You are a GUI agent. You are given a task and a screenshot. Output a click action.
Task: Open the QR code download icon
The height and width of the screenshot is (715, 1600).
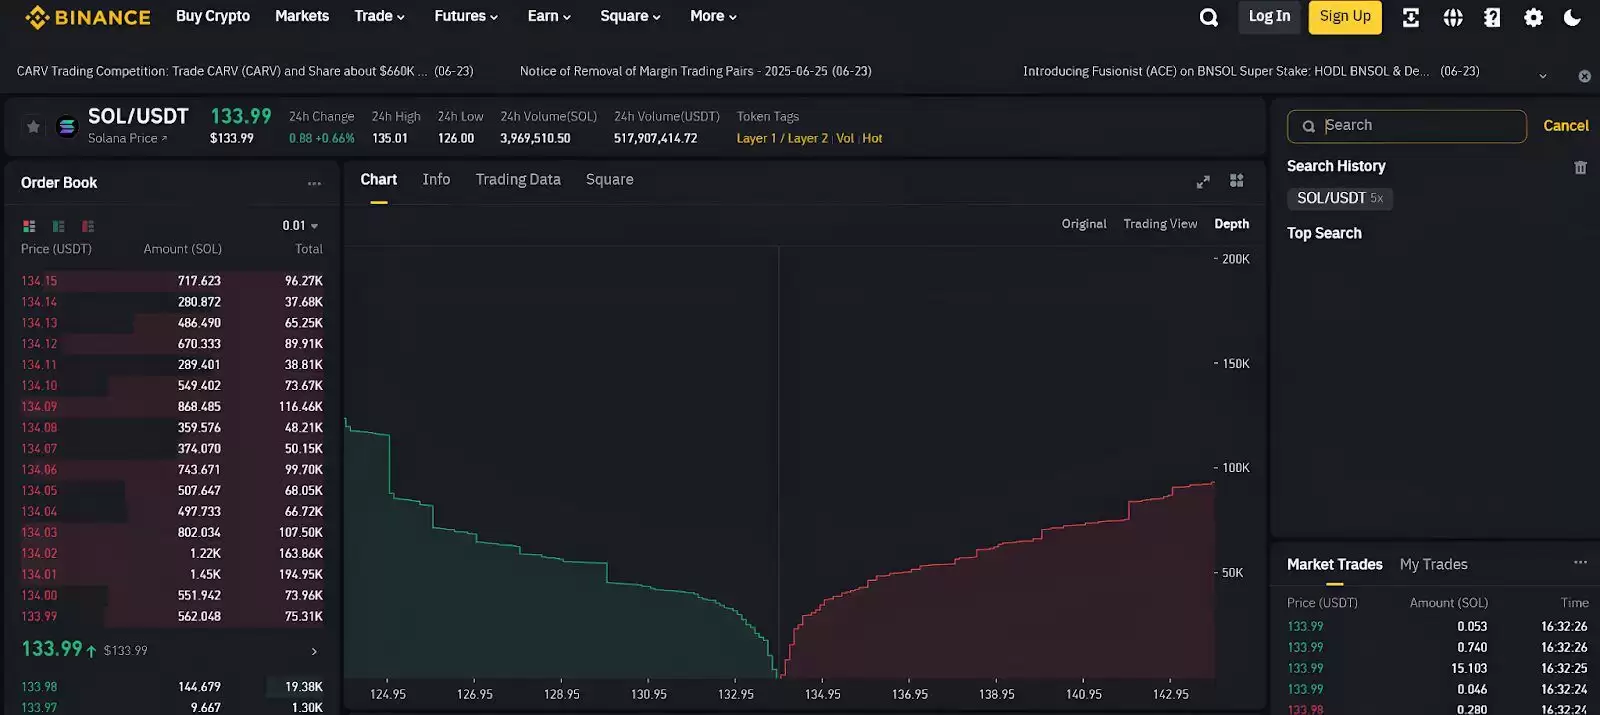[1411, 17]
